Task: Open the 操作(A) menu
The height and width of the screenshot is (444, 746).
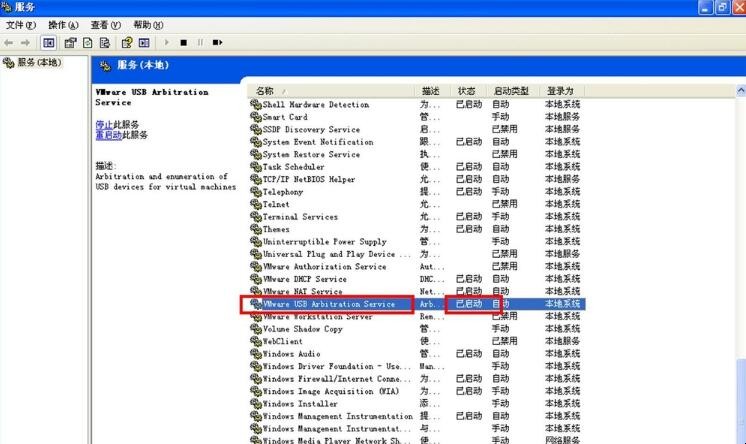Action: (63, 24)
